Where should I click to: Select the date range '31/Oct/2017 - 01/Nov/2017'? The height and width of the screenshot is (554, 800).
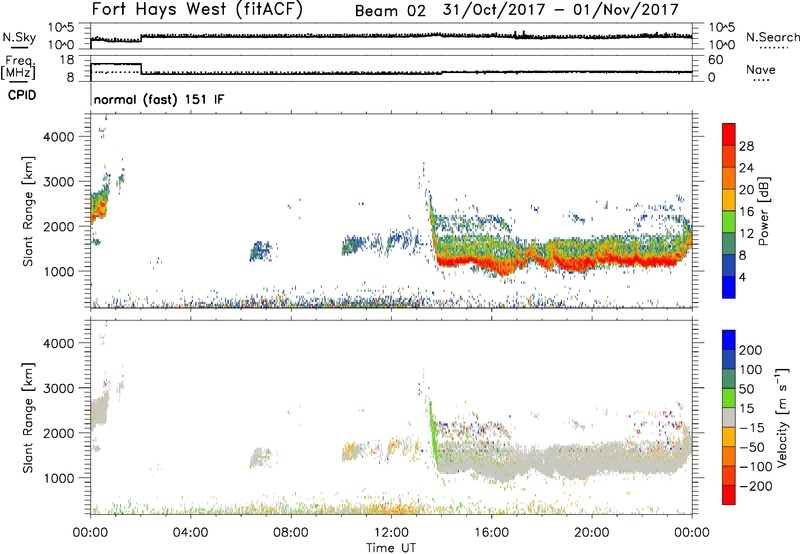(561, 10)
